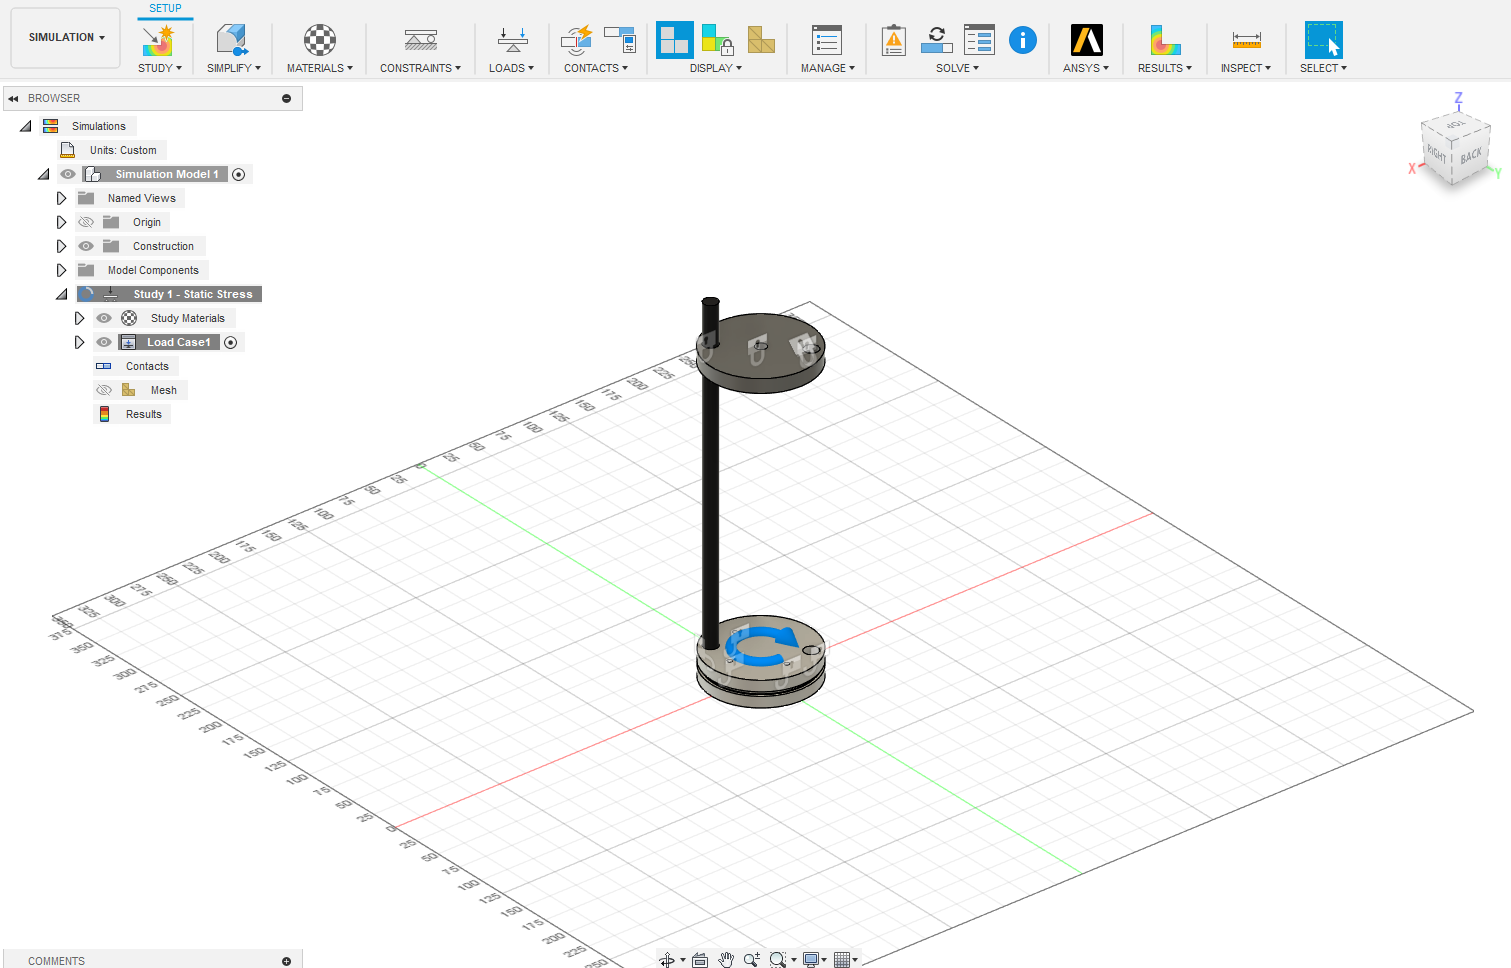1511x968 pixels.
Task: Expand the Named Views folder
Action: click(x=61, y=197)
